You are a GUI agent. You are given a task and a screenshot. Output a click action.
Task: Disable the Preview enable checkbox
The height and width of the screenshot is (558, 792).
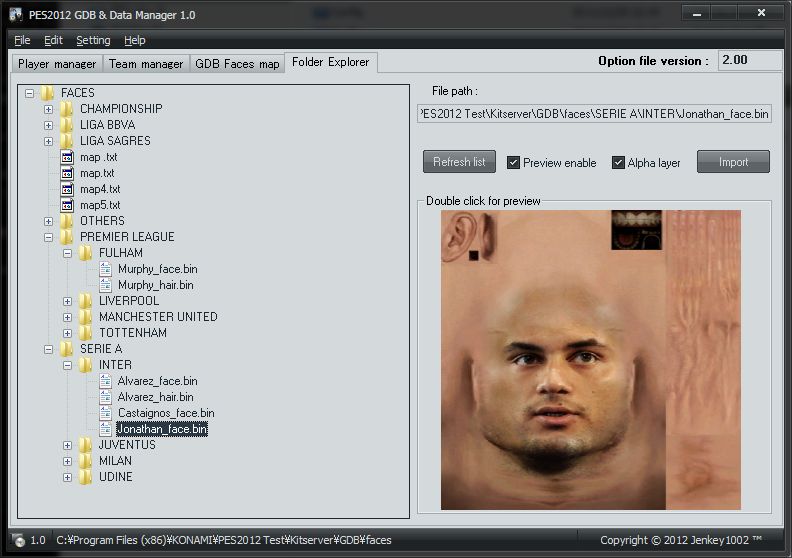coord(514,163)
